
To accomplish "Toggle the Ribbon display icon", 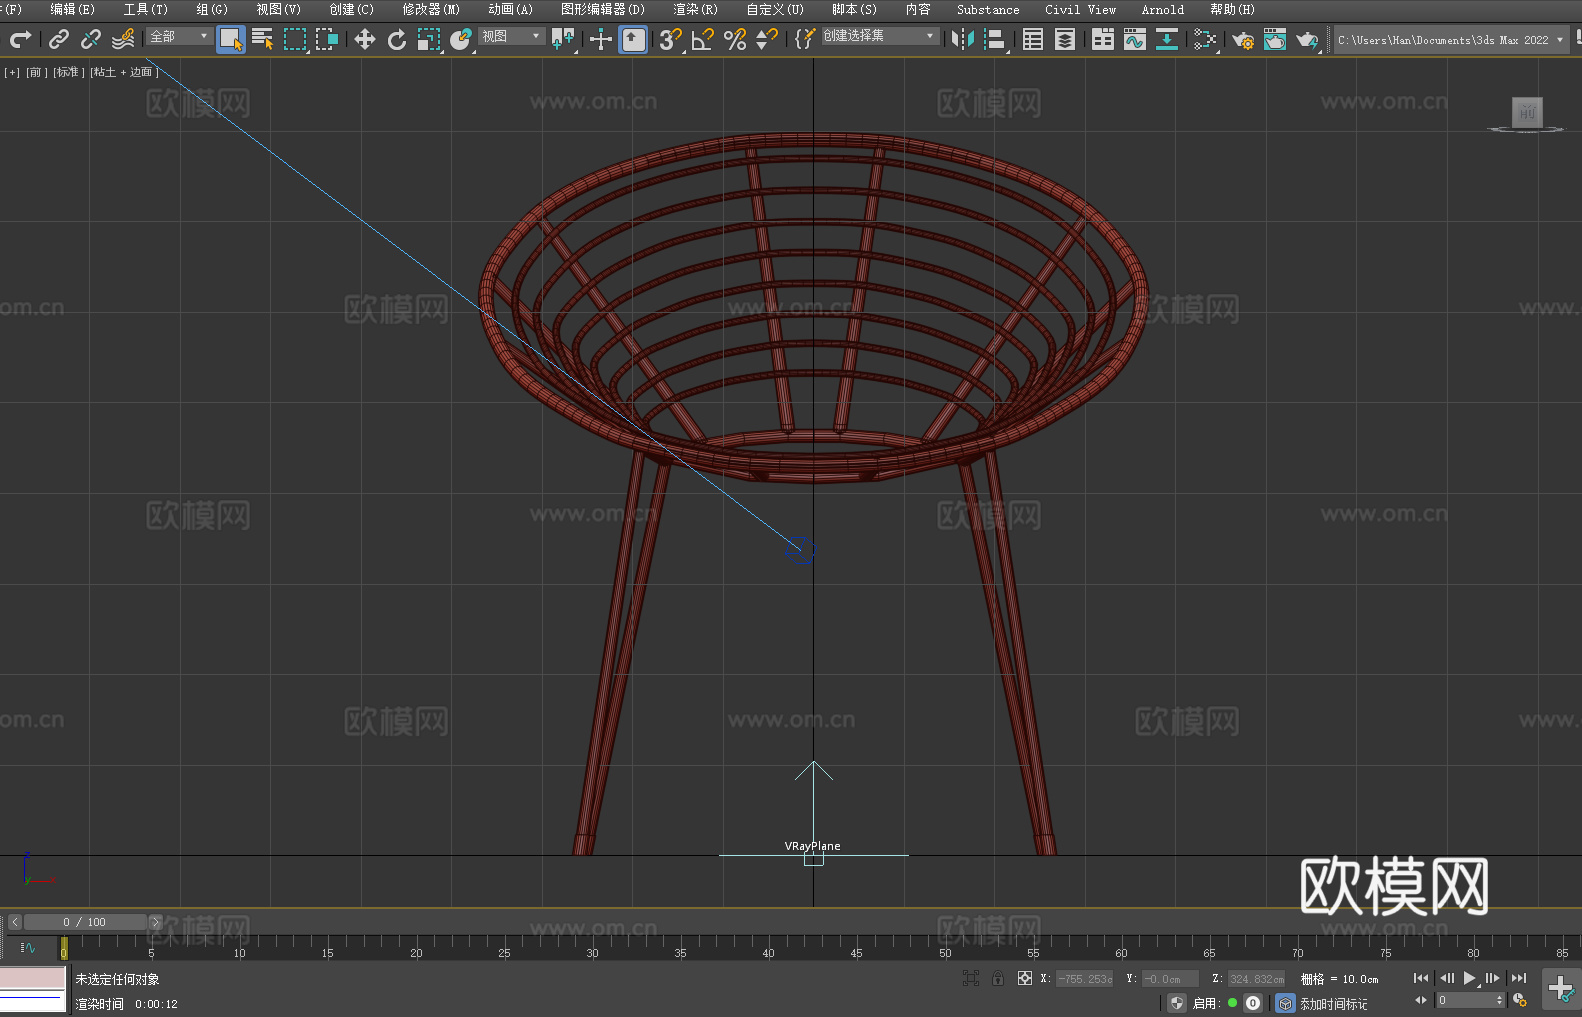I will [1103, 39].
